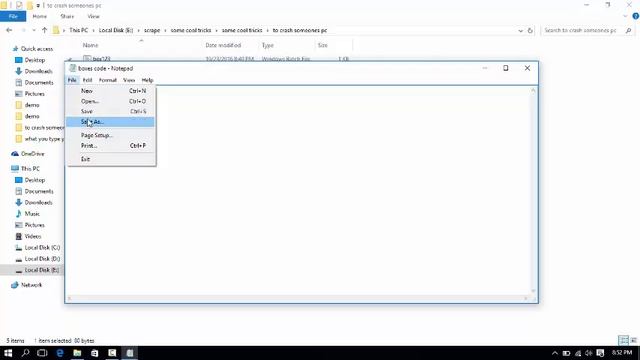640x360 pixels.
Task: Expand the Explorer ribbon with the chevron
Action: tap(625, 16)
